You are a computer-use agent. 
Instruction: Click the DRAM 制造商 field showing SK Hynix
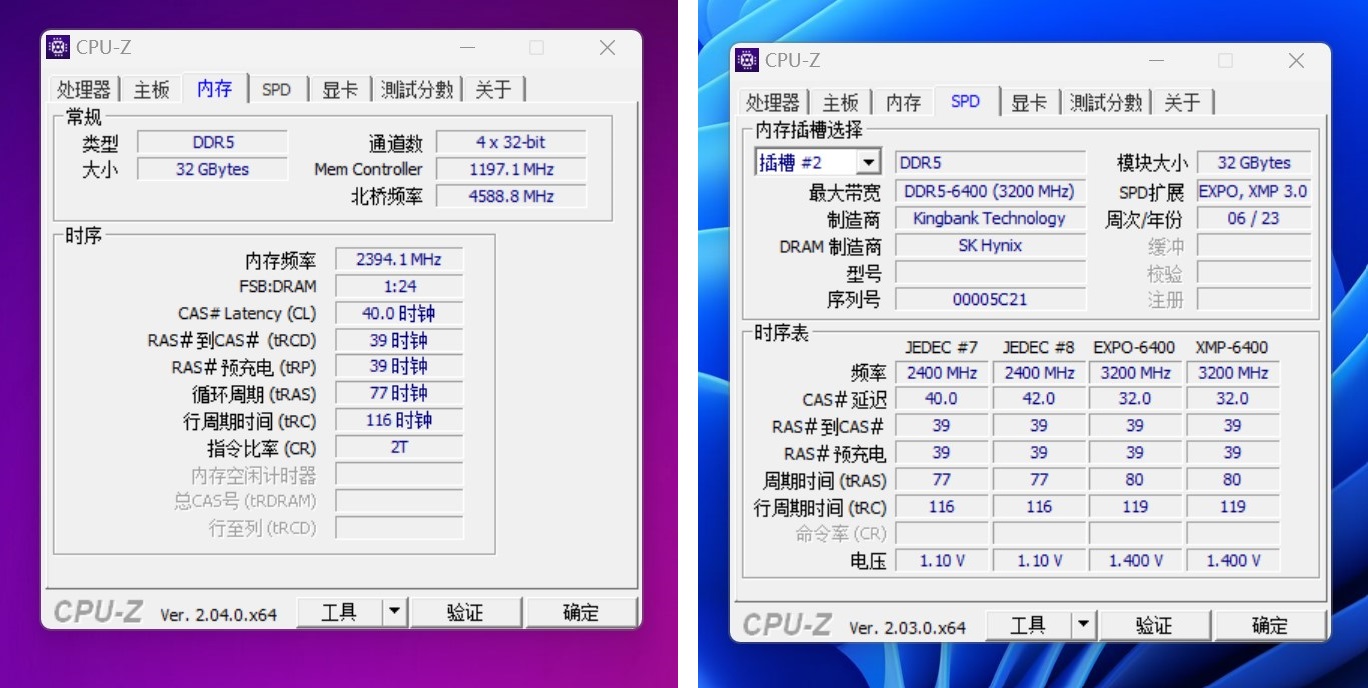point(988,245)
